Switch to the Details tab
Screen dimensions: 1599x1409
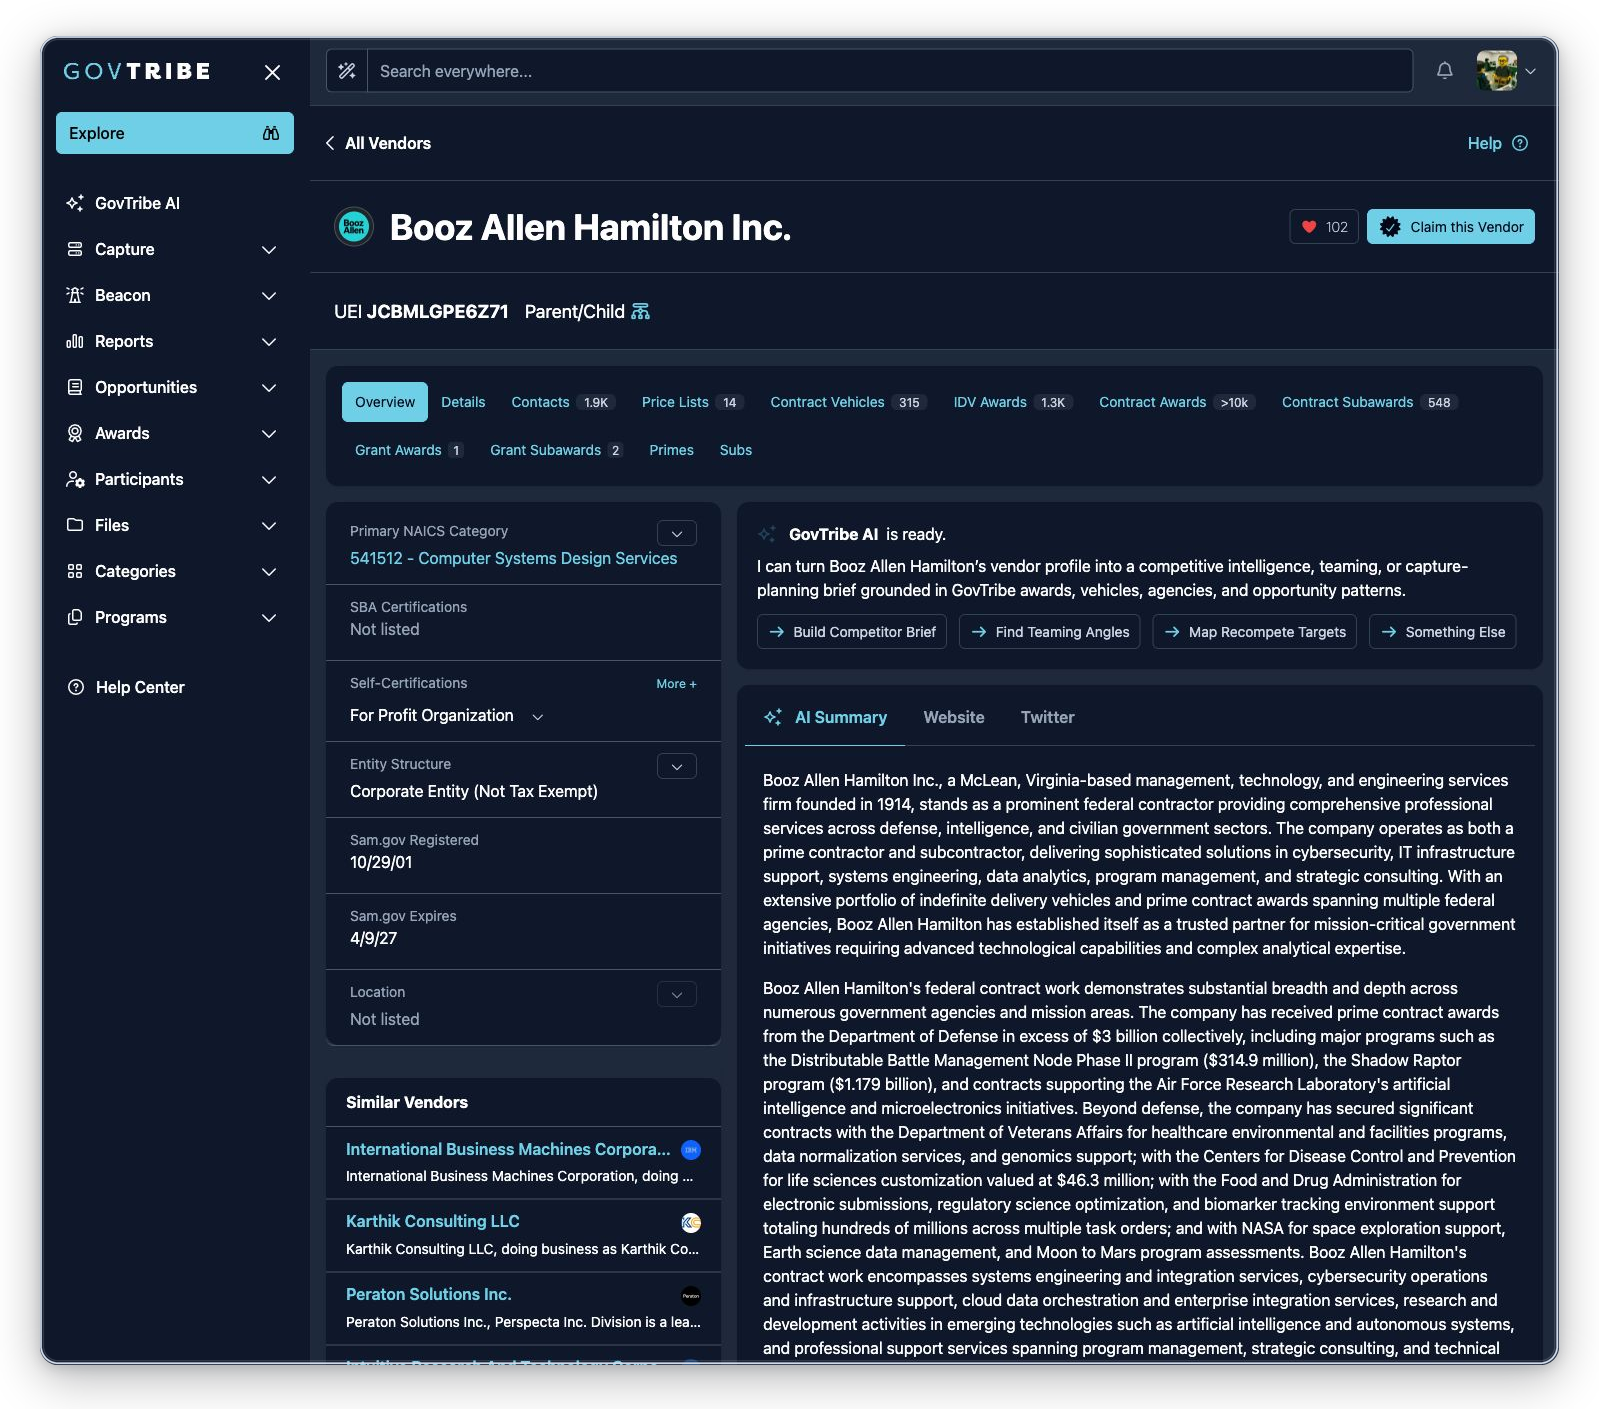pyautogui.click(x=463, y=402)
